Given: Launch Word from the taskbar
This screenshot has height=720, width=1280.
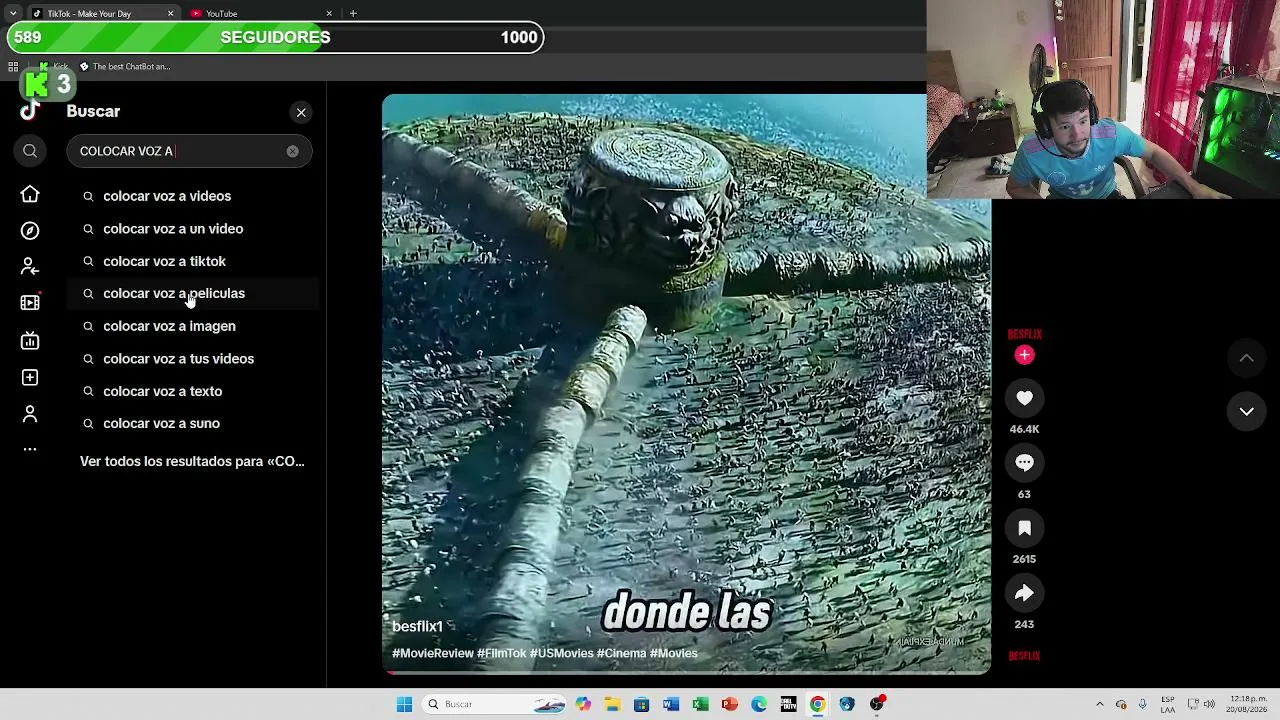Looking at the screenshot, I should click(671, 704).
